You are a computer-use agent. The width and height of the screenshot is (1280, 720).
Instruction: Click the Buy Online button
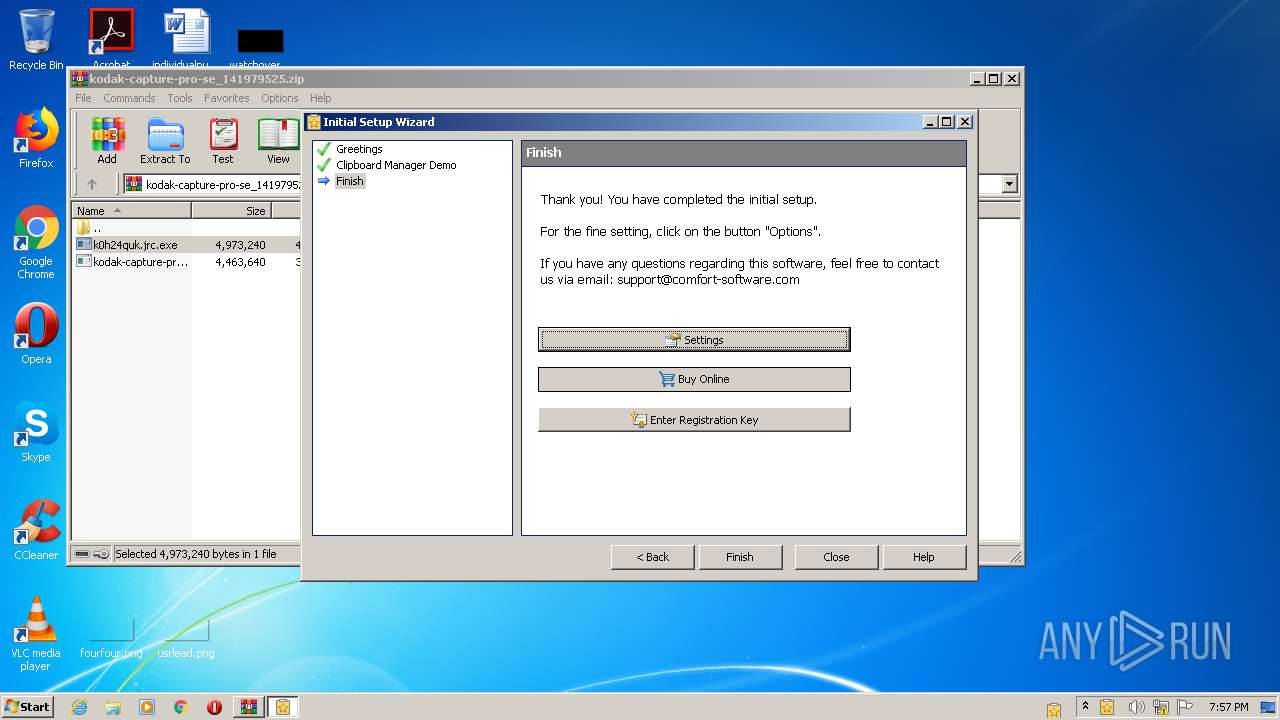pyautogui.click(x=694, y=379)
